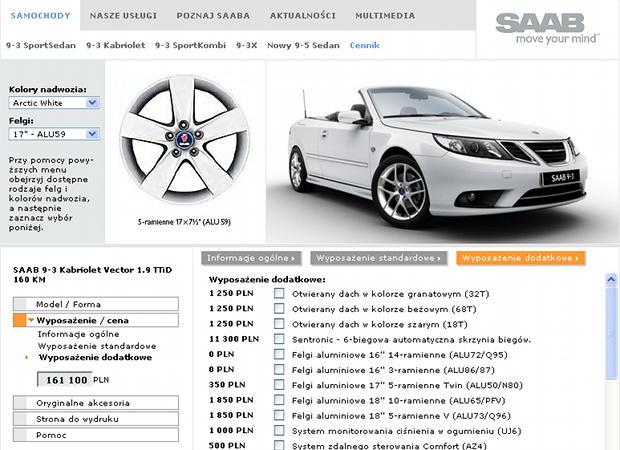Click the 5-spoke ALU59 wheel image
This screenshot has width=620, height=450.
pyautogui.click(x=185, y=140)
